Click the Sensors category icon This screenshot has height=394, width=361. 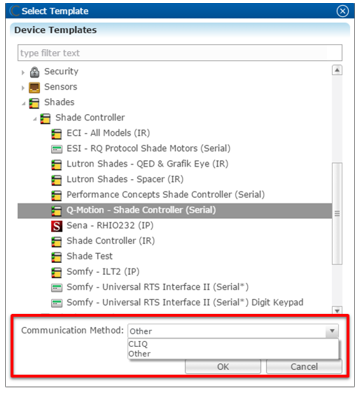coord(34,87)
